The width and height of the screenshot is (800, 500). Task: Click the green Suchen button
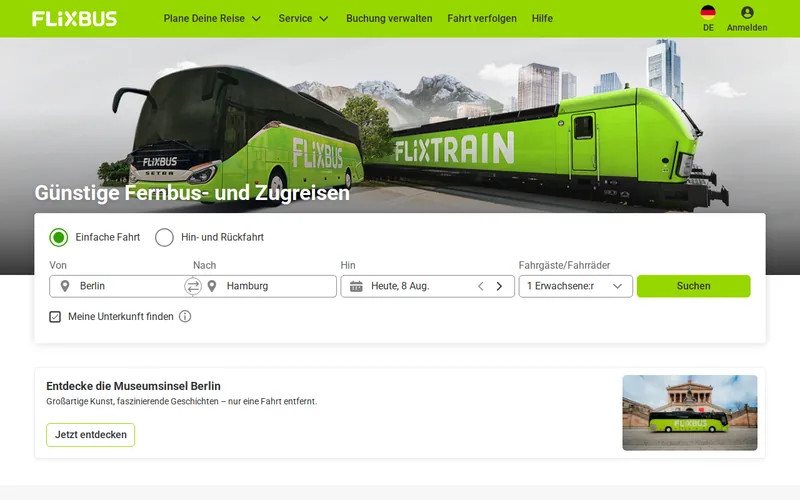click(x=693, y=286)
